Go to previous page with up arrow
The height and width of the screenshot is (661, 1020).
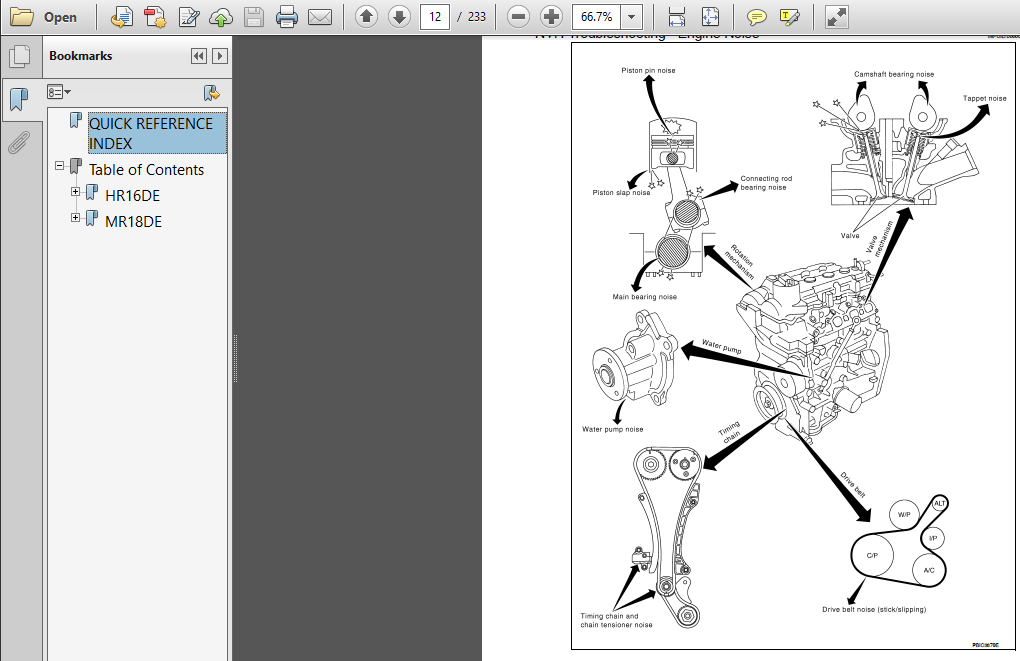(x=366, y=17)
